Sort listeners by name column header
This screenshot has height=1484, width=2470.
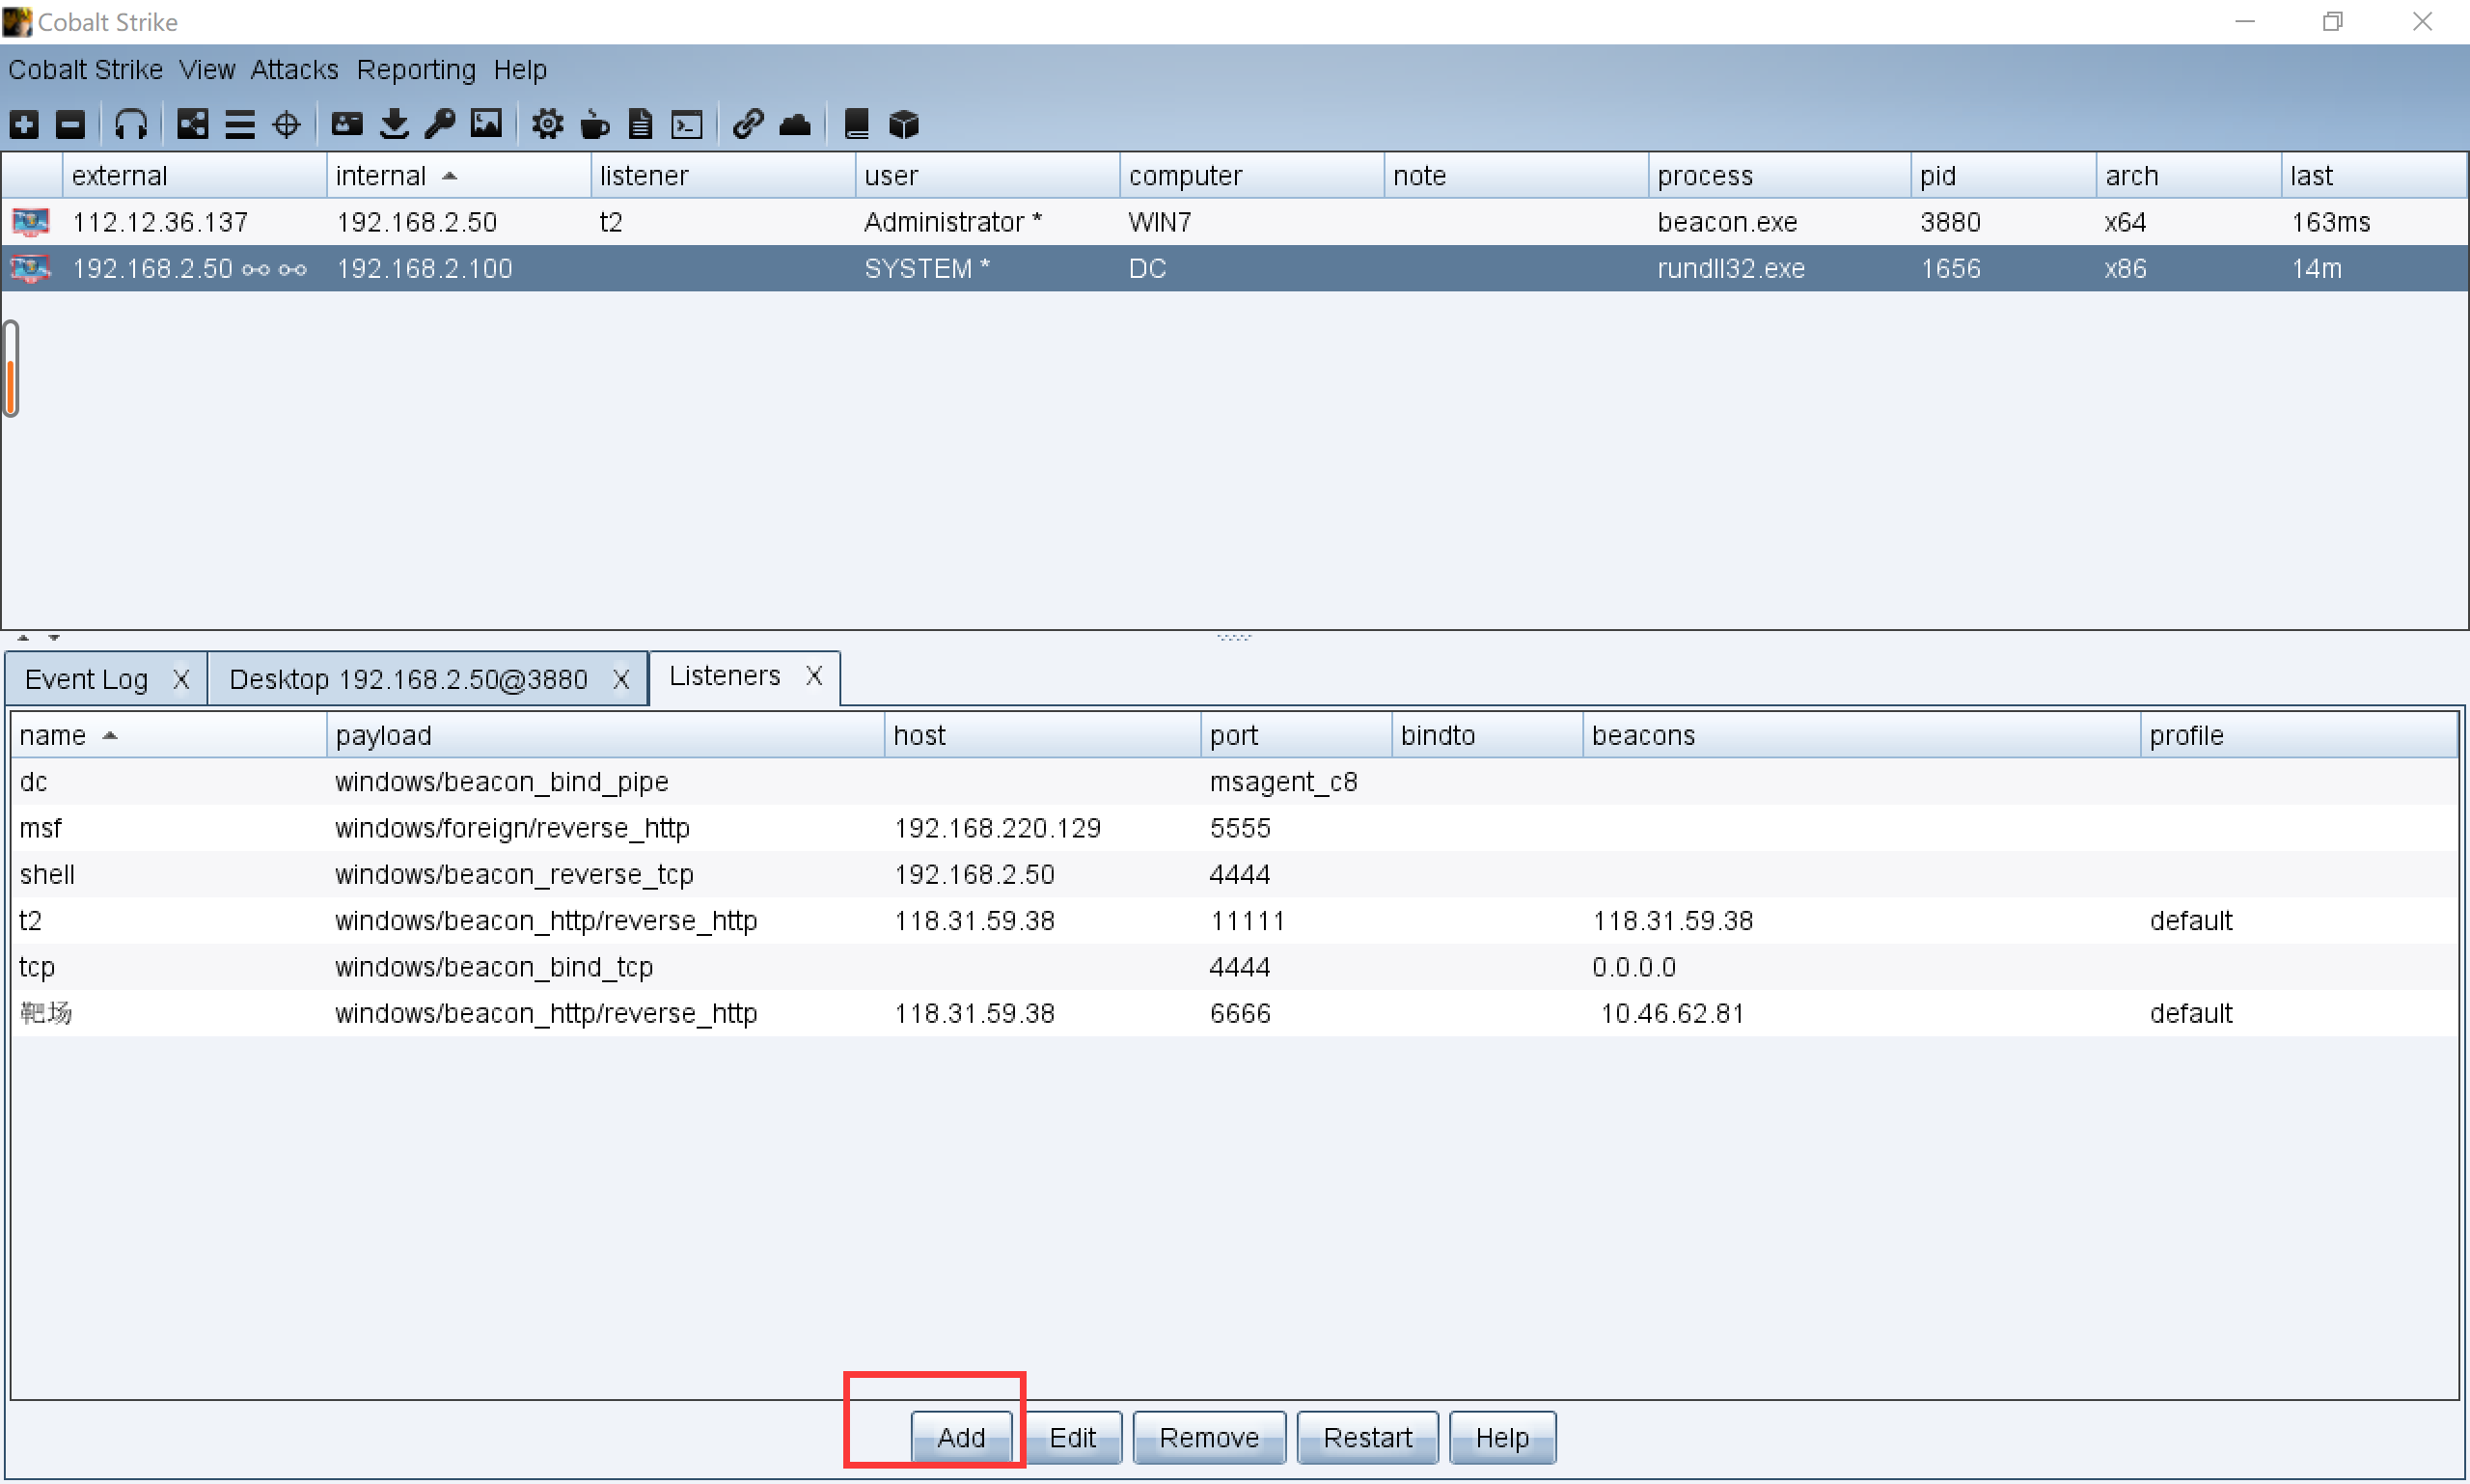tap(168, 735)
